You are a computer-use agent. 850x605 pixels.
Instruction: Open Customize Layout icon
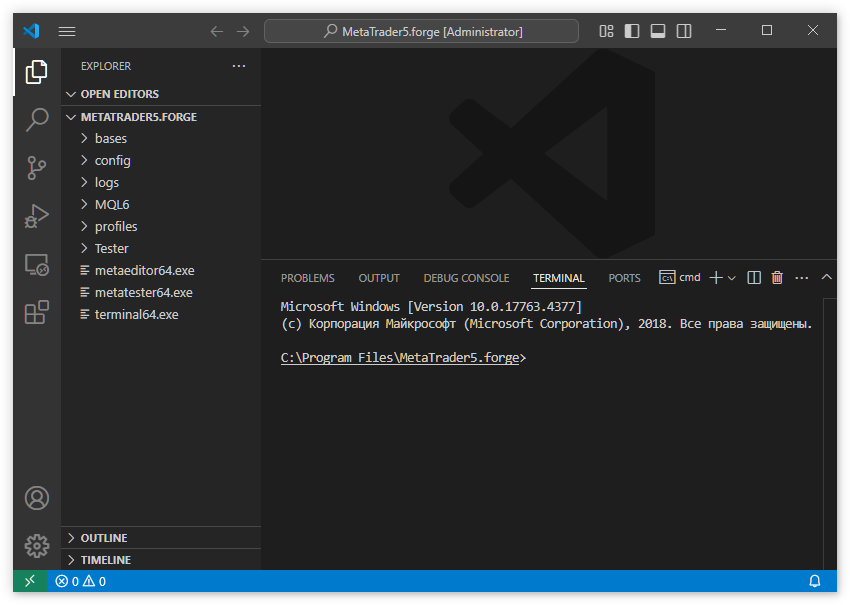click(x=606, y=31)
